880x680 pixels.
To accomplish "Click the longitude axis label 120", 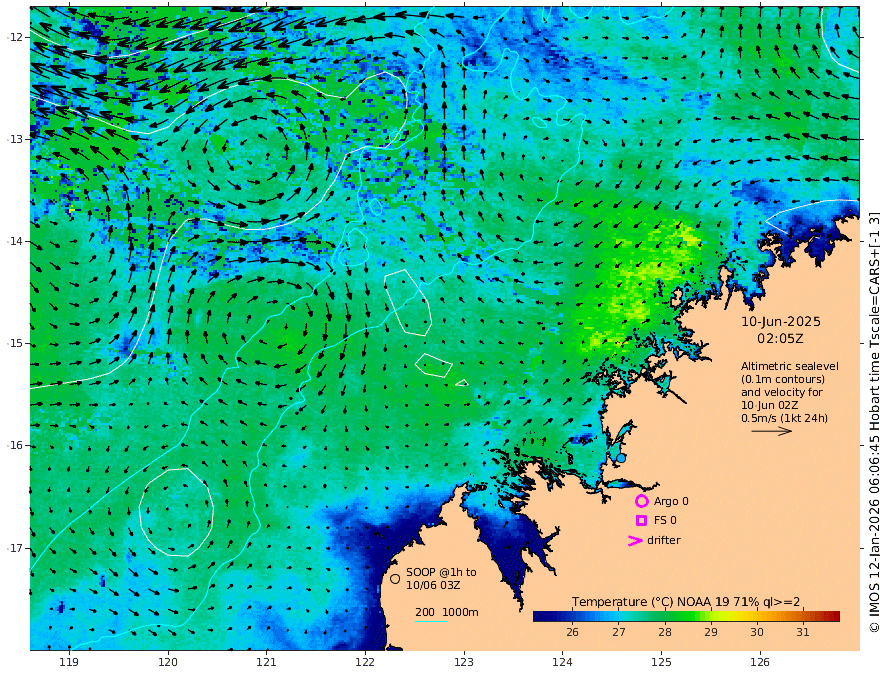I will point(168,663).
